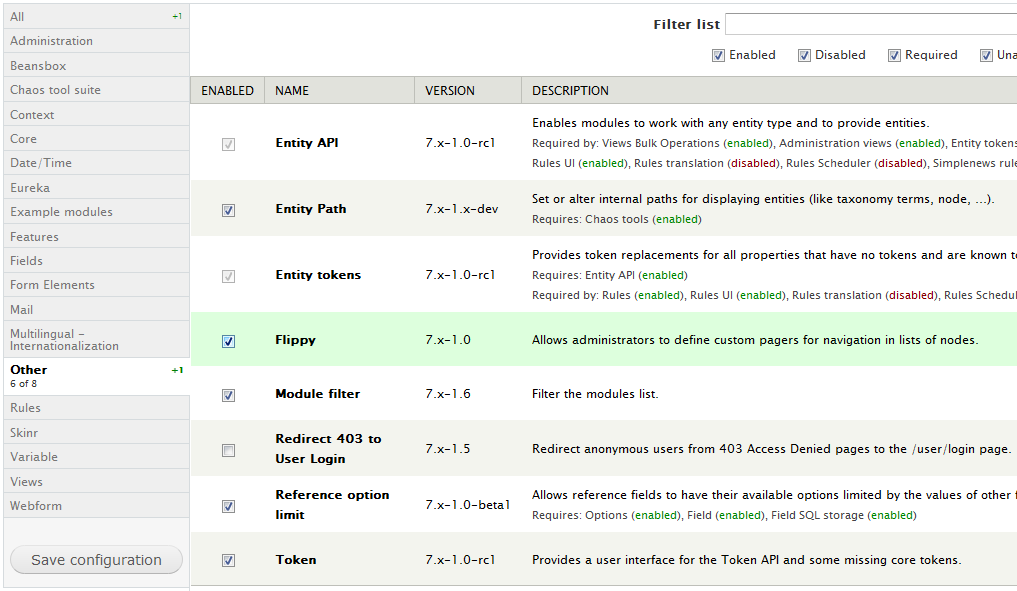Toggle the Required filter checkbox
Viewport: 1017px width, 591px height.
tap(894, 56)
